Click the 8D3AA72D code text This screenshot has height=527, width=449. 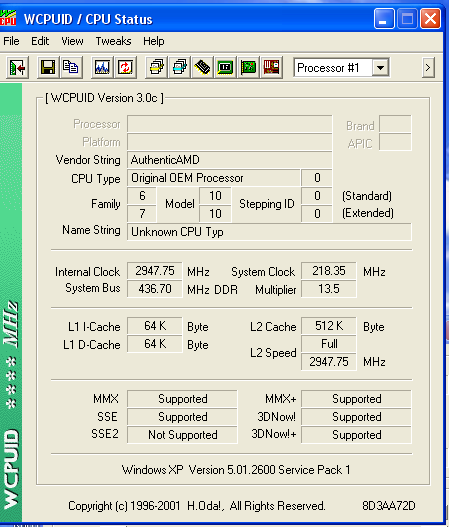389,506
